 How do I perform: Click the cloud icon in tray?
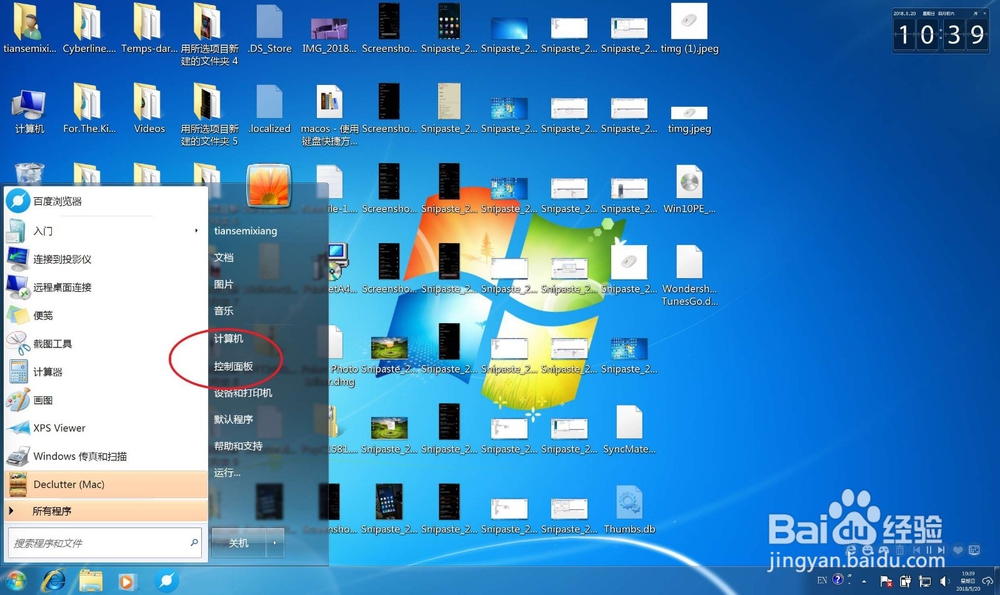click(989, 581)
